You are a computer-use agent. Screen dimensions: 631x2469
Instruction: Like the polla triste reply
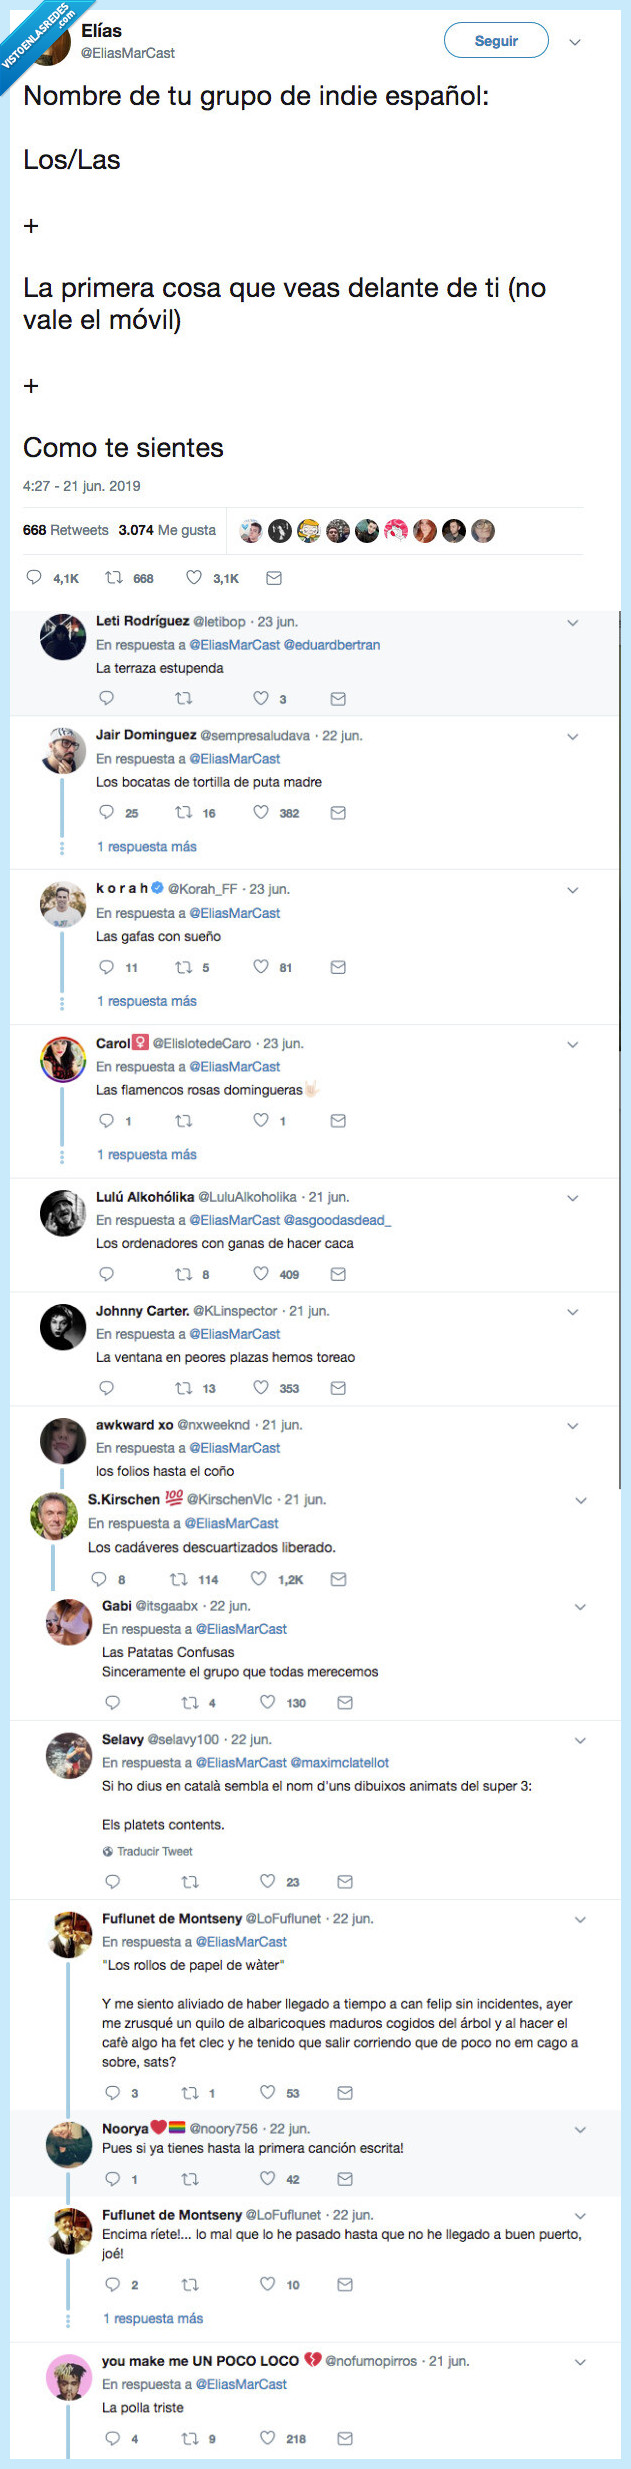point(267,2438)
